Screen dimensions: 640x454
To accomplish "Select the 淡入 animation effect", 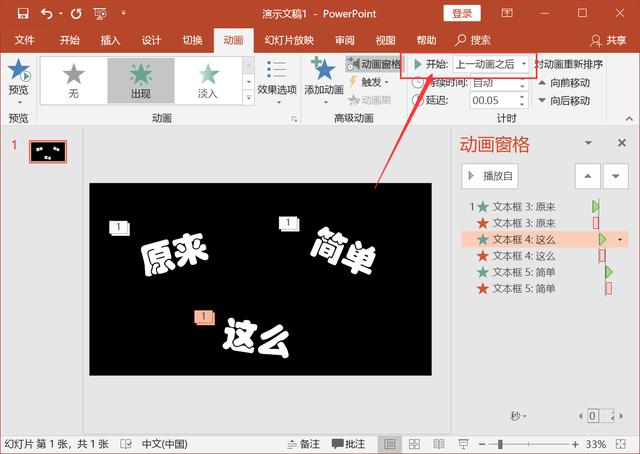I will click(208, 80).
